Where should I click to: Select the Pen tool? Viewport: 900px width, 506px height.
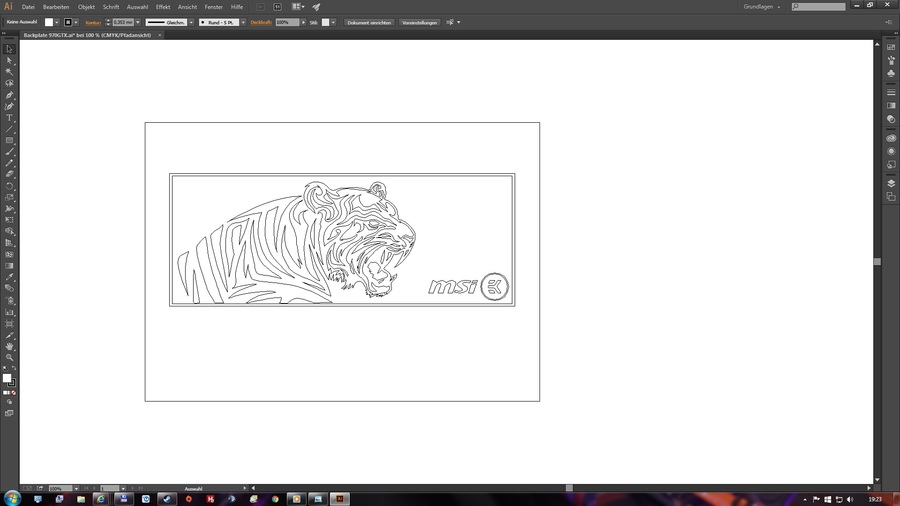(x=9, y=95)
